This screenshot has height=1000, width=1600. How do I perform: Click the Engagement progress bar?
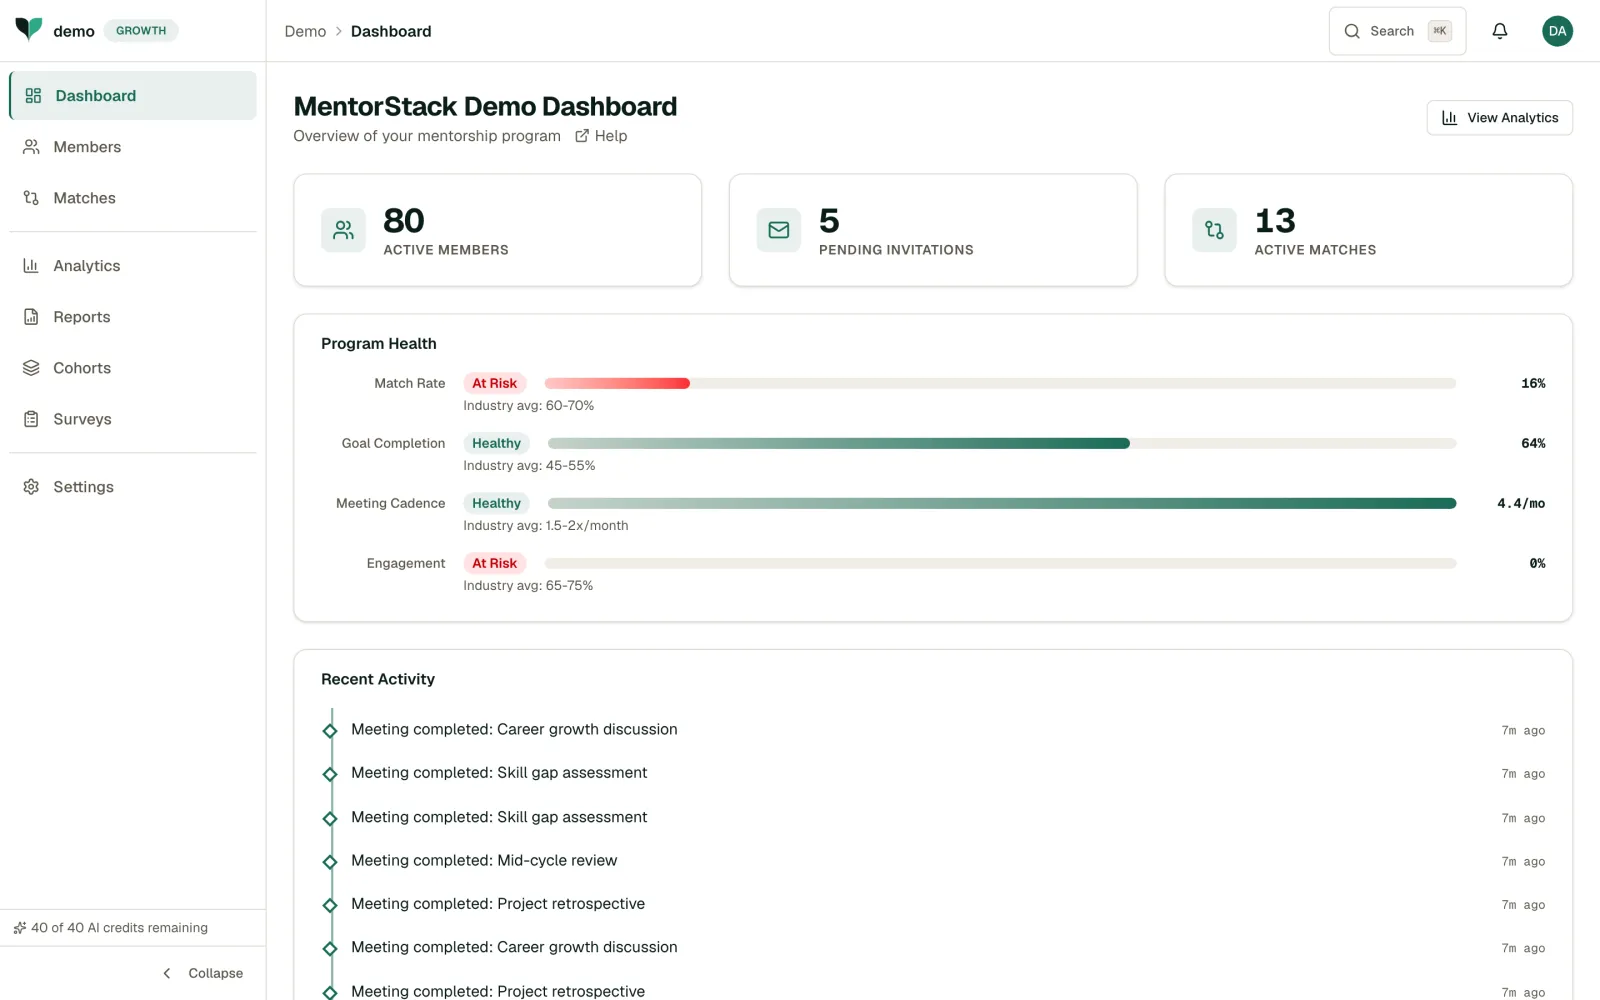(1000, 563)
